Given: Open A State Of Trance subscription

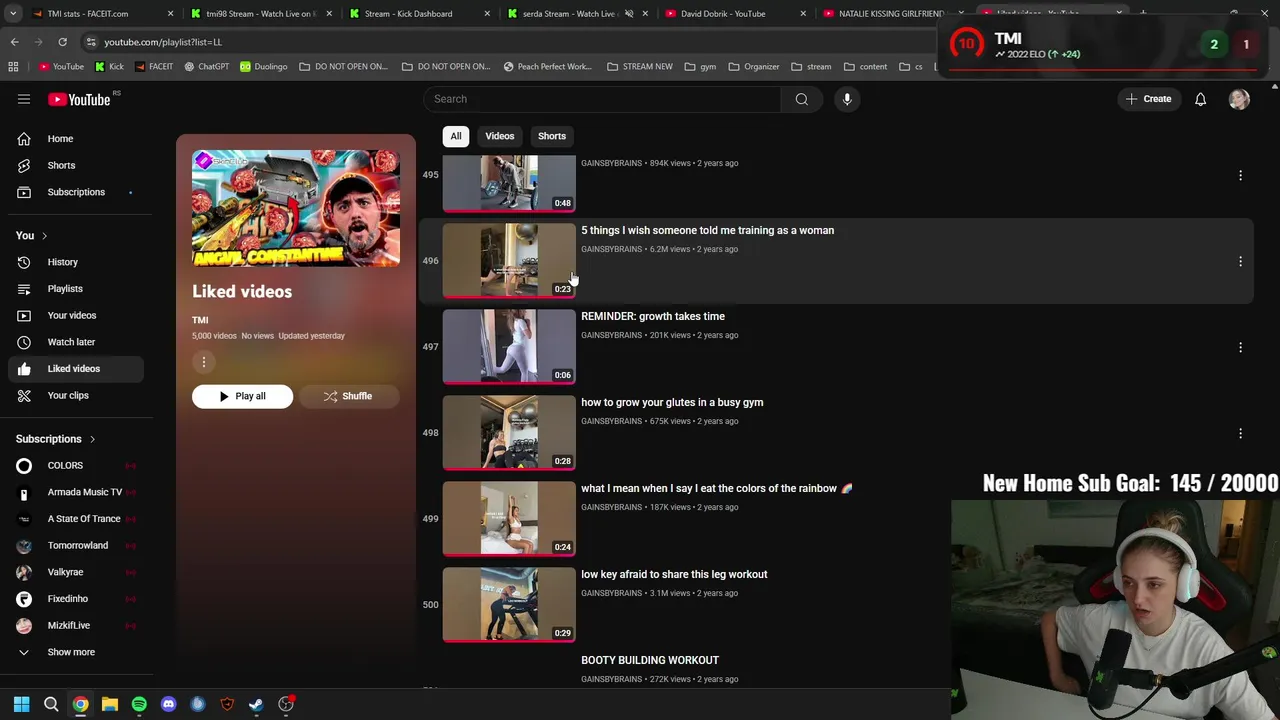Looking at the screenshot, I should (76, 519).
